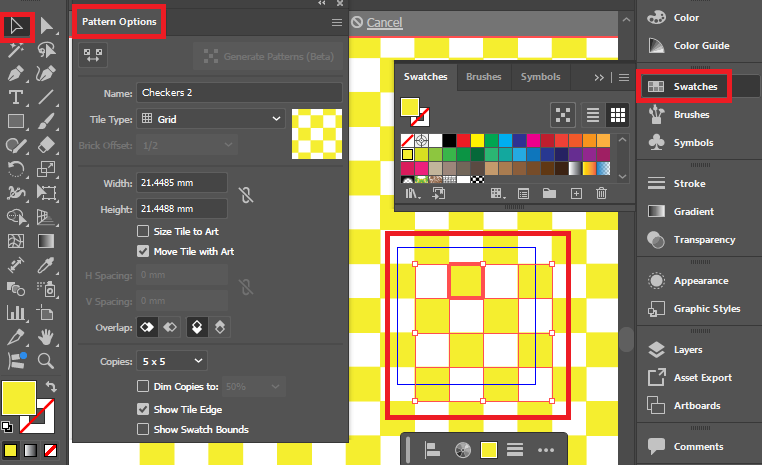Select the Swatches tab in floating panel
Viewport: 762px width, 465px height.
[425, 77]
